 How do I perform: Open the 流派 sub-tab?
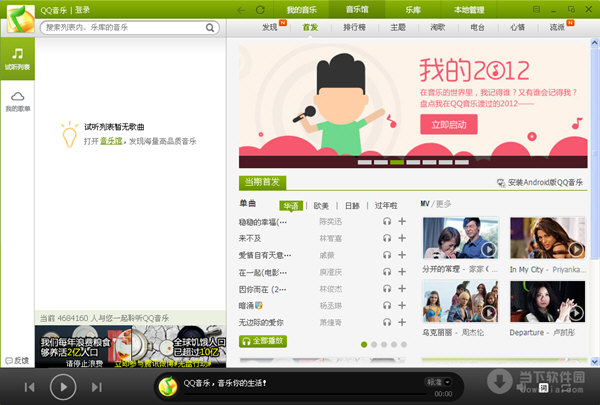557,28
